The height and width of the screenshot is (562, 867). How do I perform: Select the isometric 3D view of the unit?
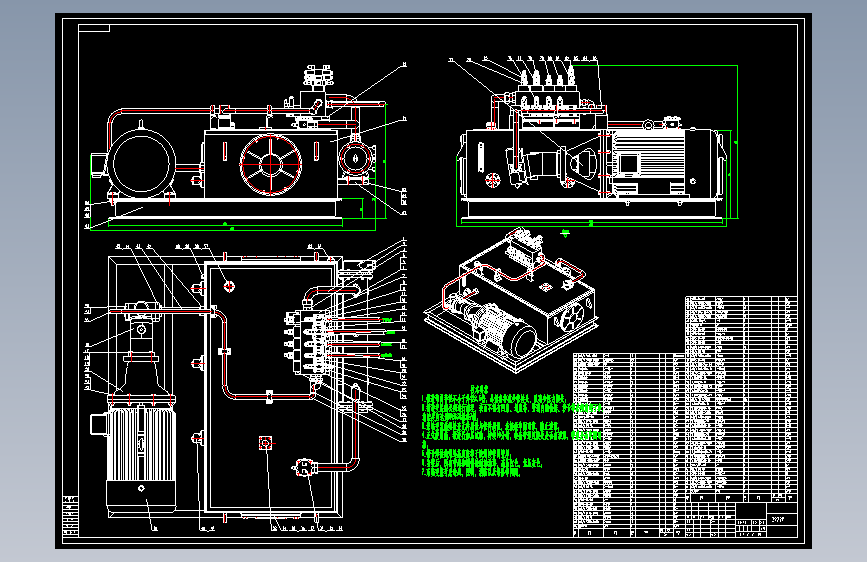tap(511, 301)
